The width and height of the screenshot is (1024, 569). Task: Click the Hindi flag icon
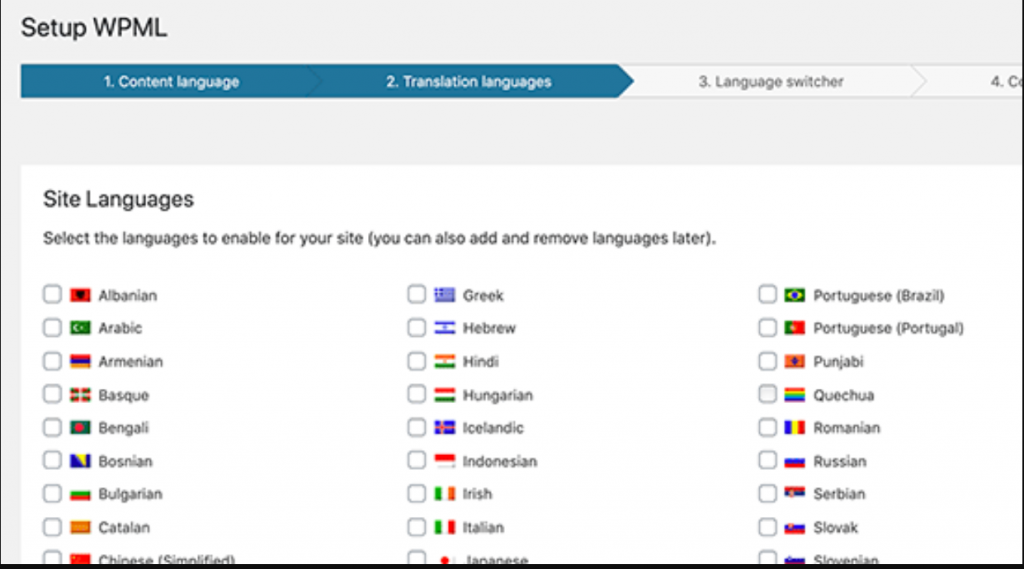click(445, 361)
